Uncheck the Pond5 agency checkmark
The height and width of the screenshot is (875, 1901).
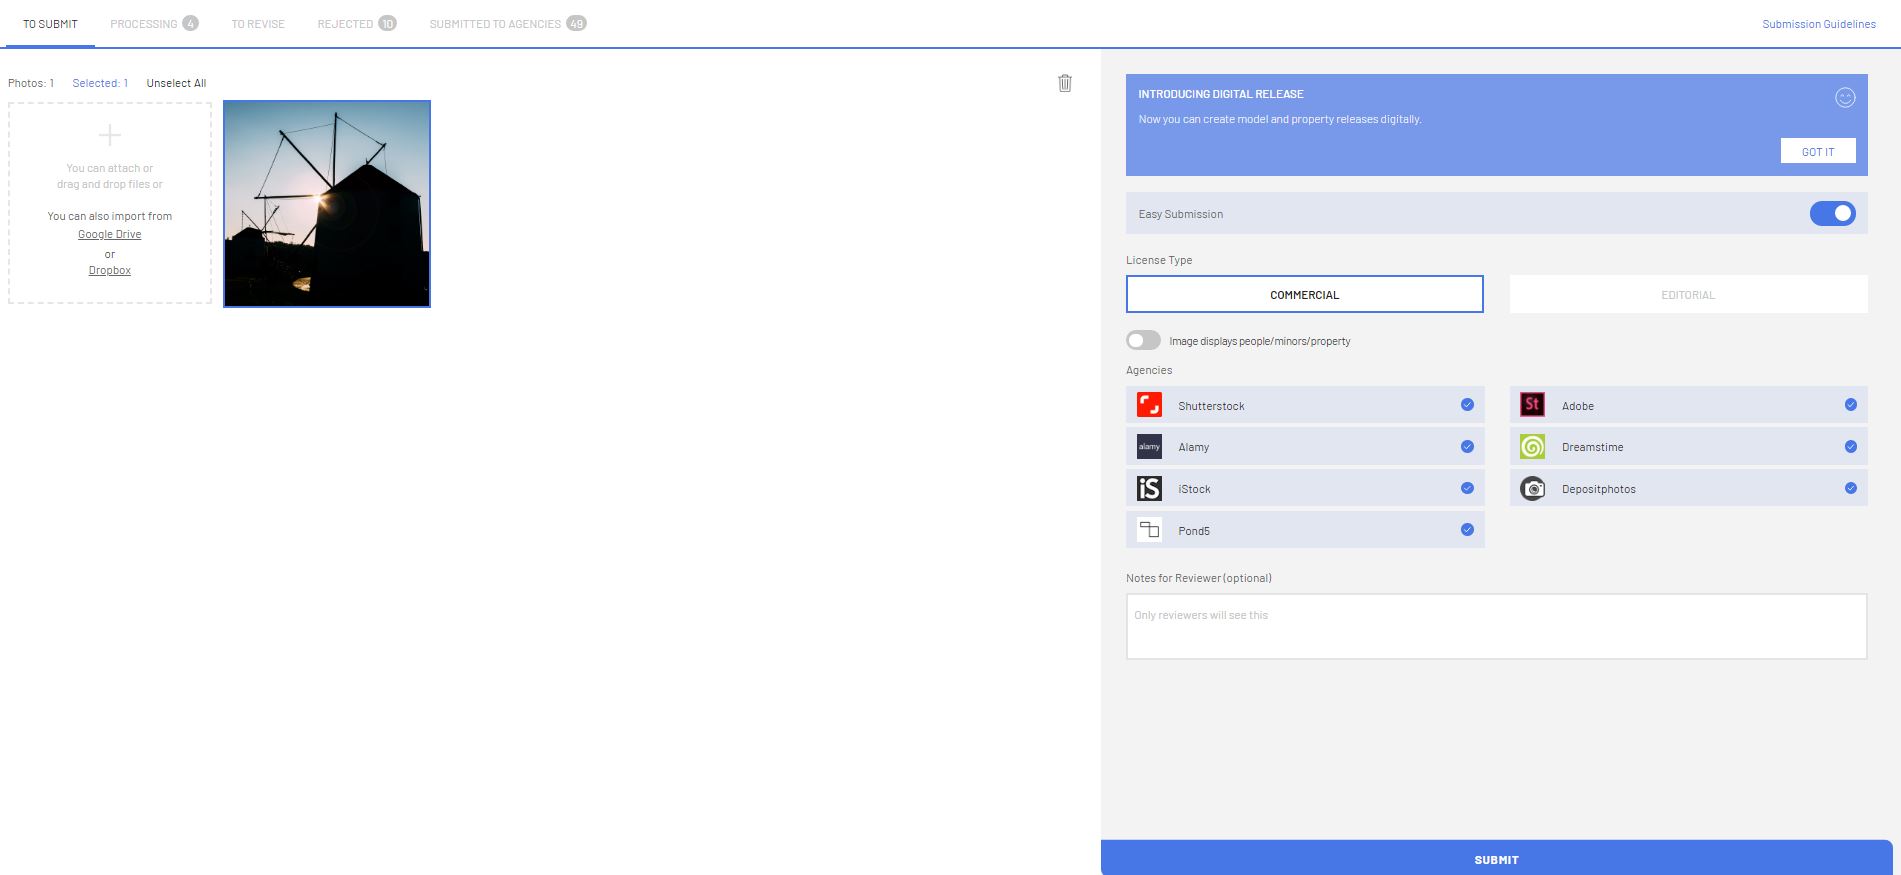click(x=1467, y=530)
